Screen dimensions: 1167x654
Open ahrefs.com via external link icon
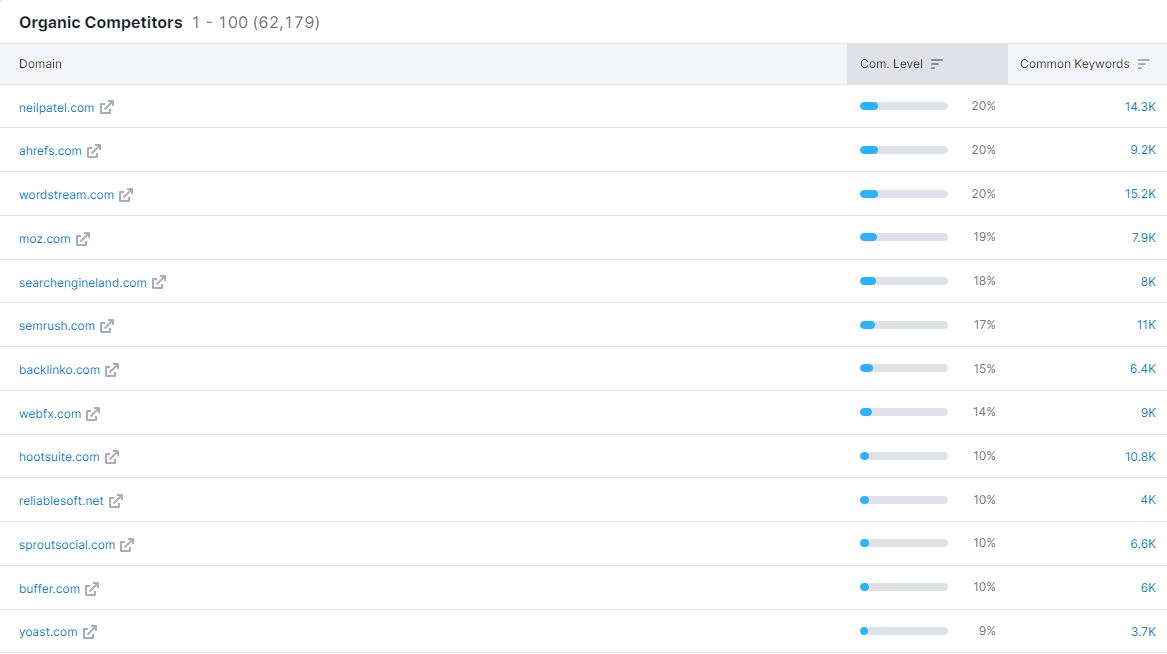(94, 150)
